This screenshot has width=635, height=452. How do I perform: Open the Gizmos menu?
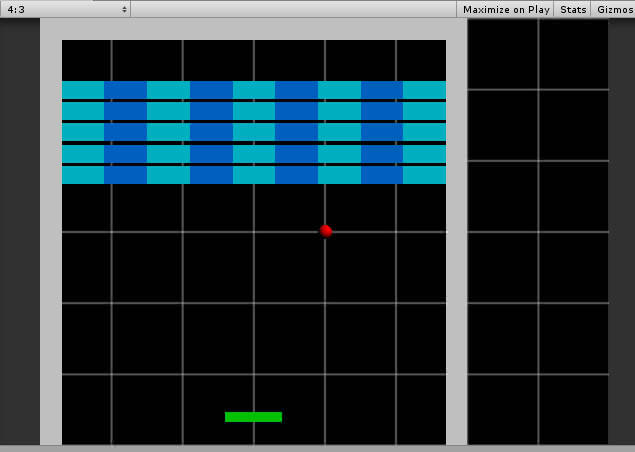coord(614,9)
